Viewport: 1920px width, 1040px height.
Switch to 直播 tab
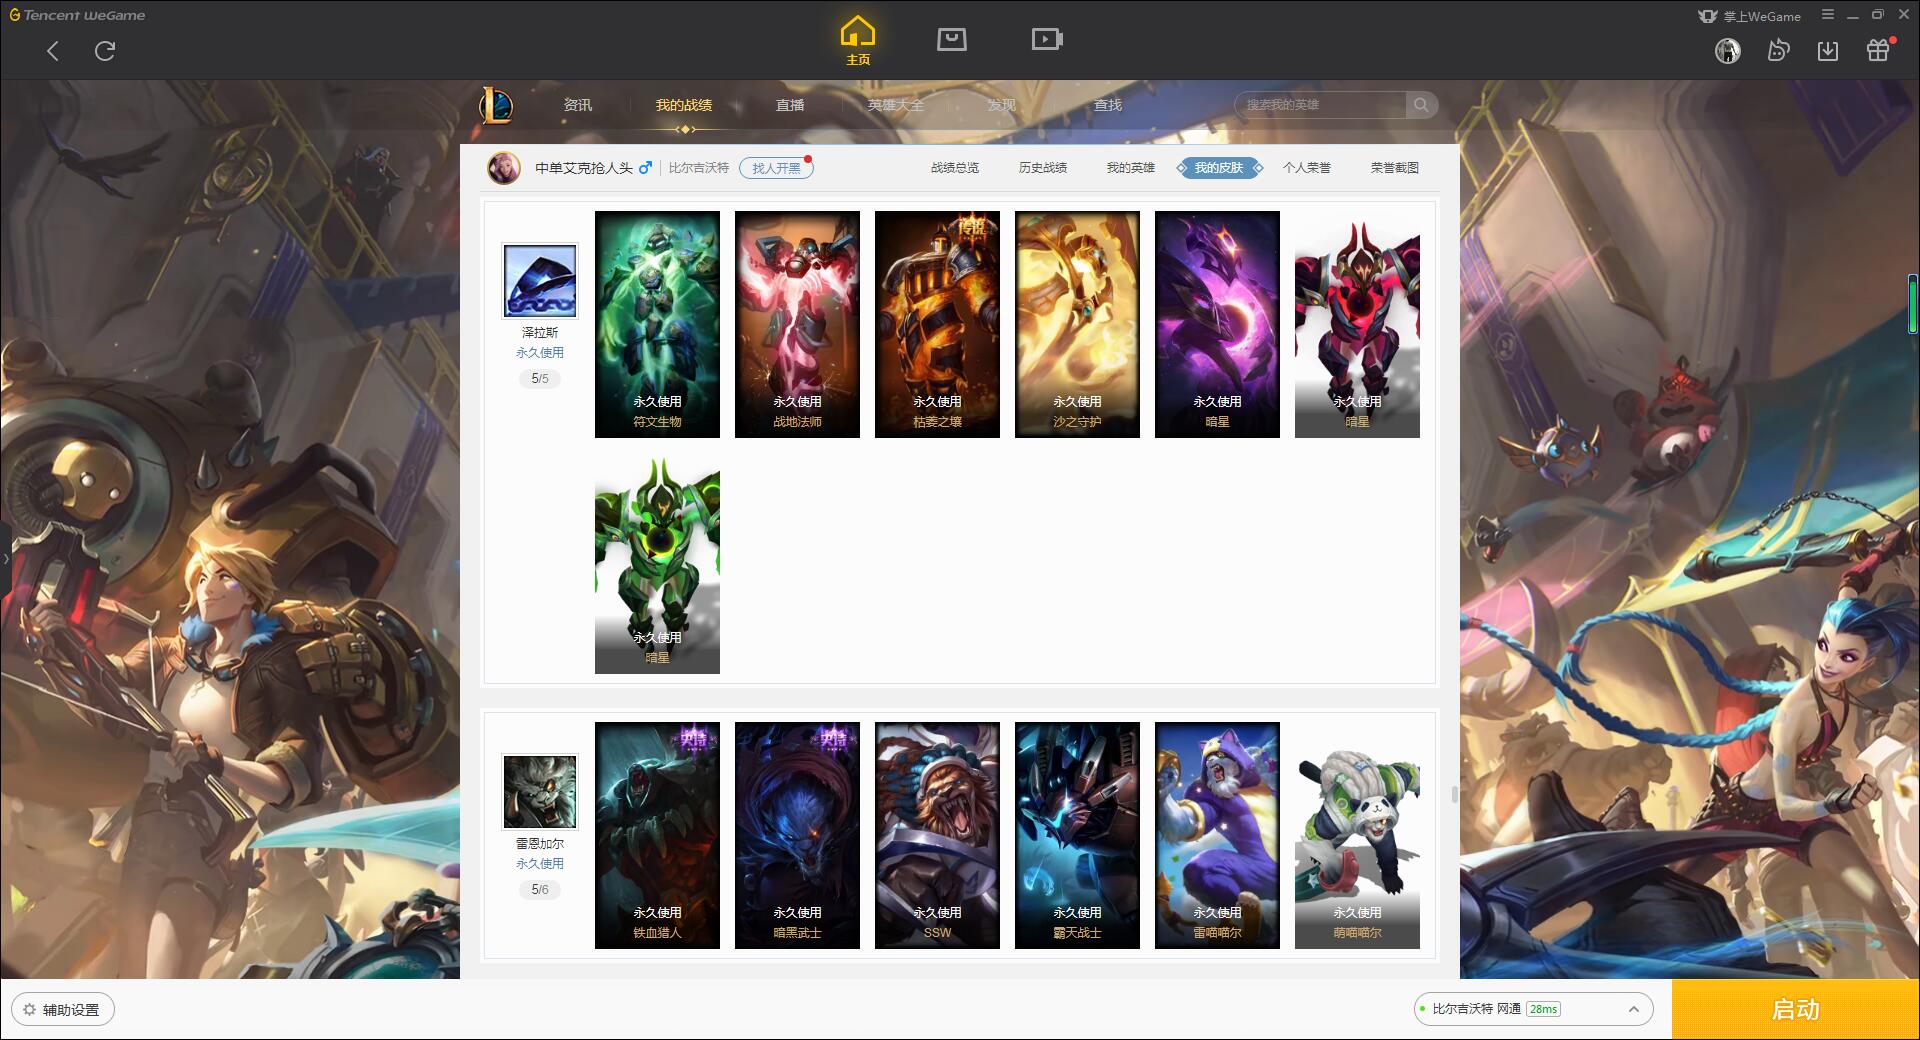(790, 105)
